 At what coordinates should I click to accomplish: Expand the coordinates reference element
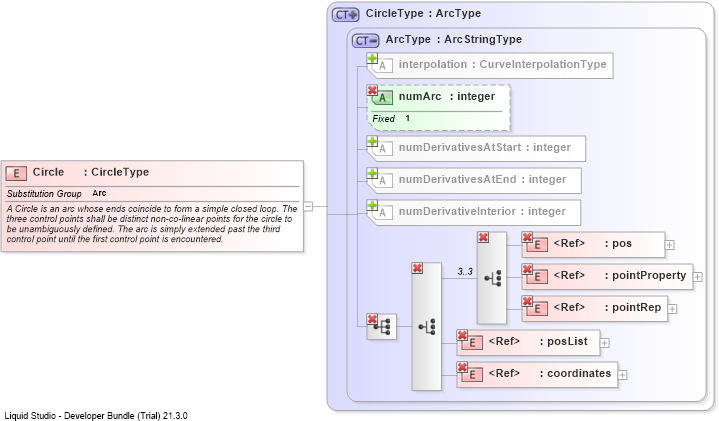(622, 375)
